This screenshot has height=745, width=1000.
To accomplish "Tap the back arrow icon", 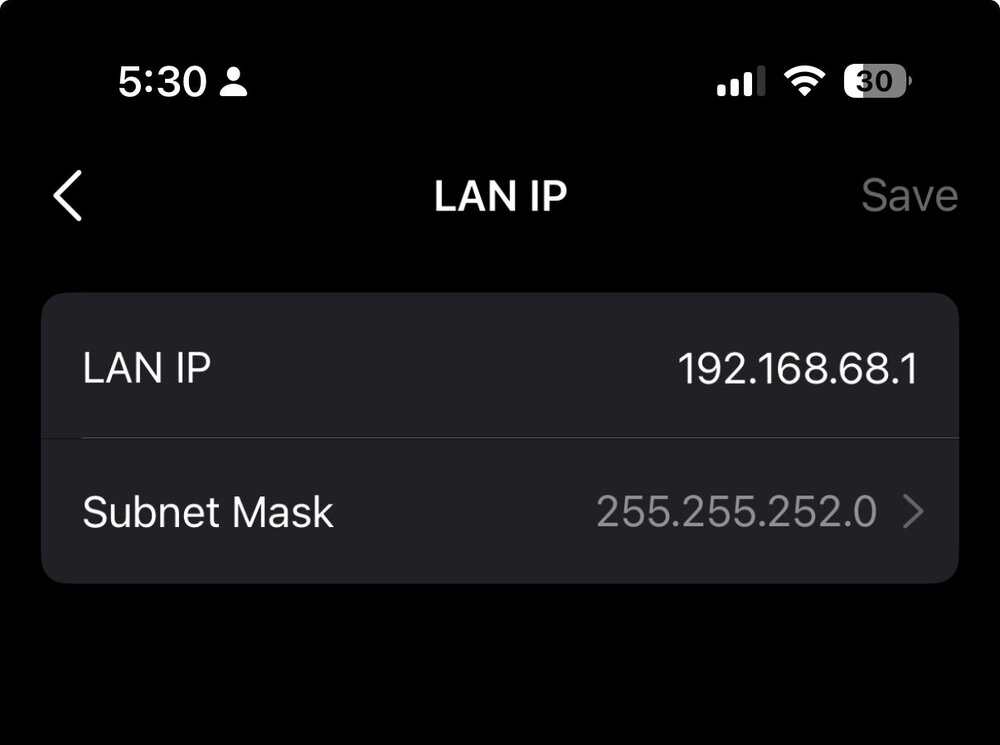I will point(68,195).
